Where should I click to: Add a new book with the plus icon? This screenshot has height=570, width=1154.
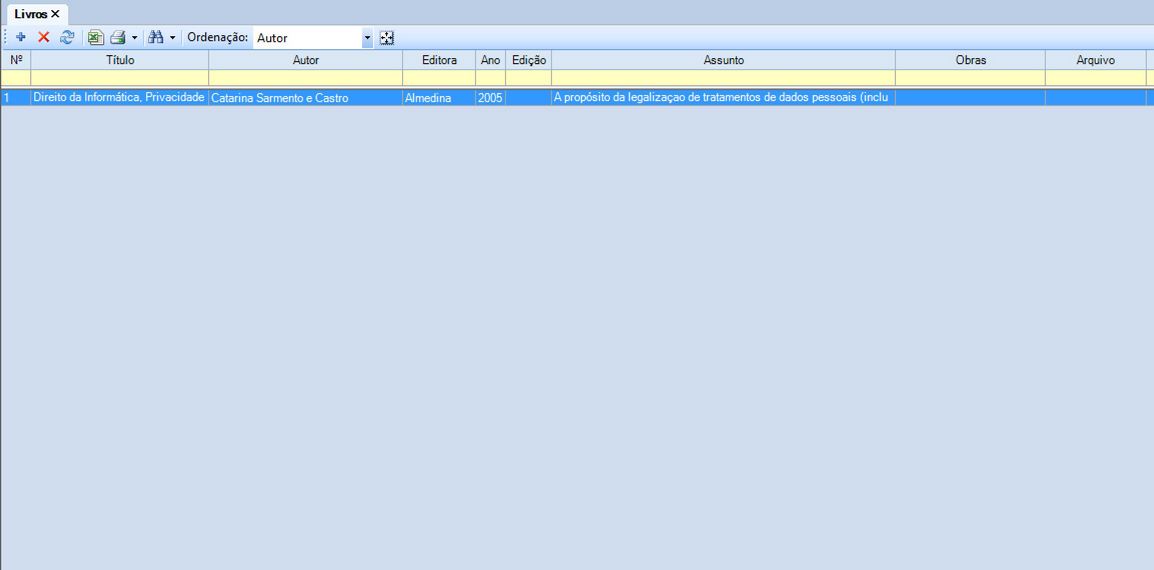click(x=21, y=37)
